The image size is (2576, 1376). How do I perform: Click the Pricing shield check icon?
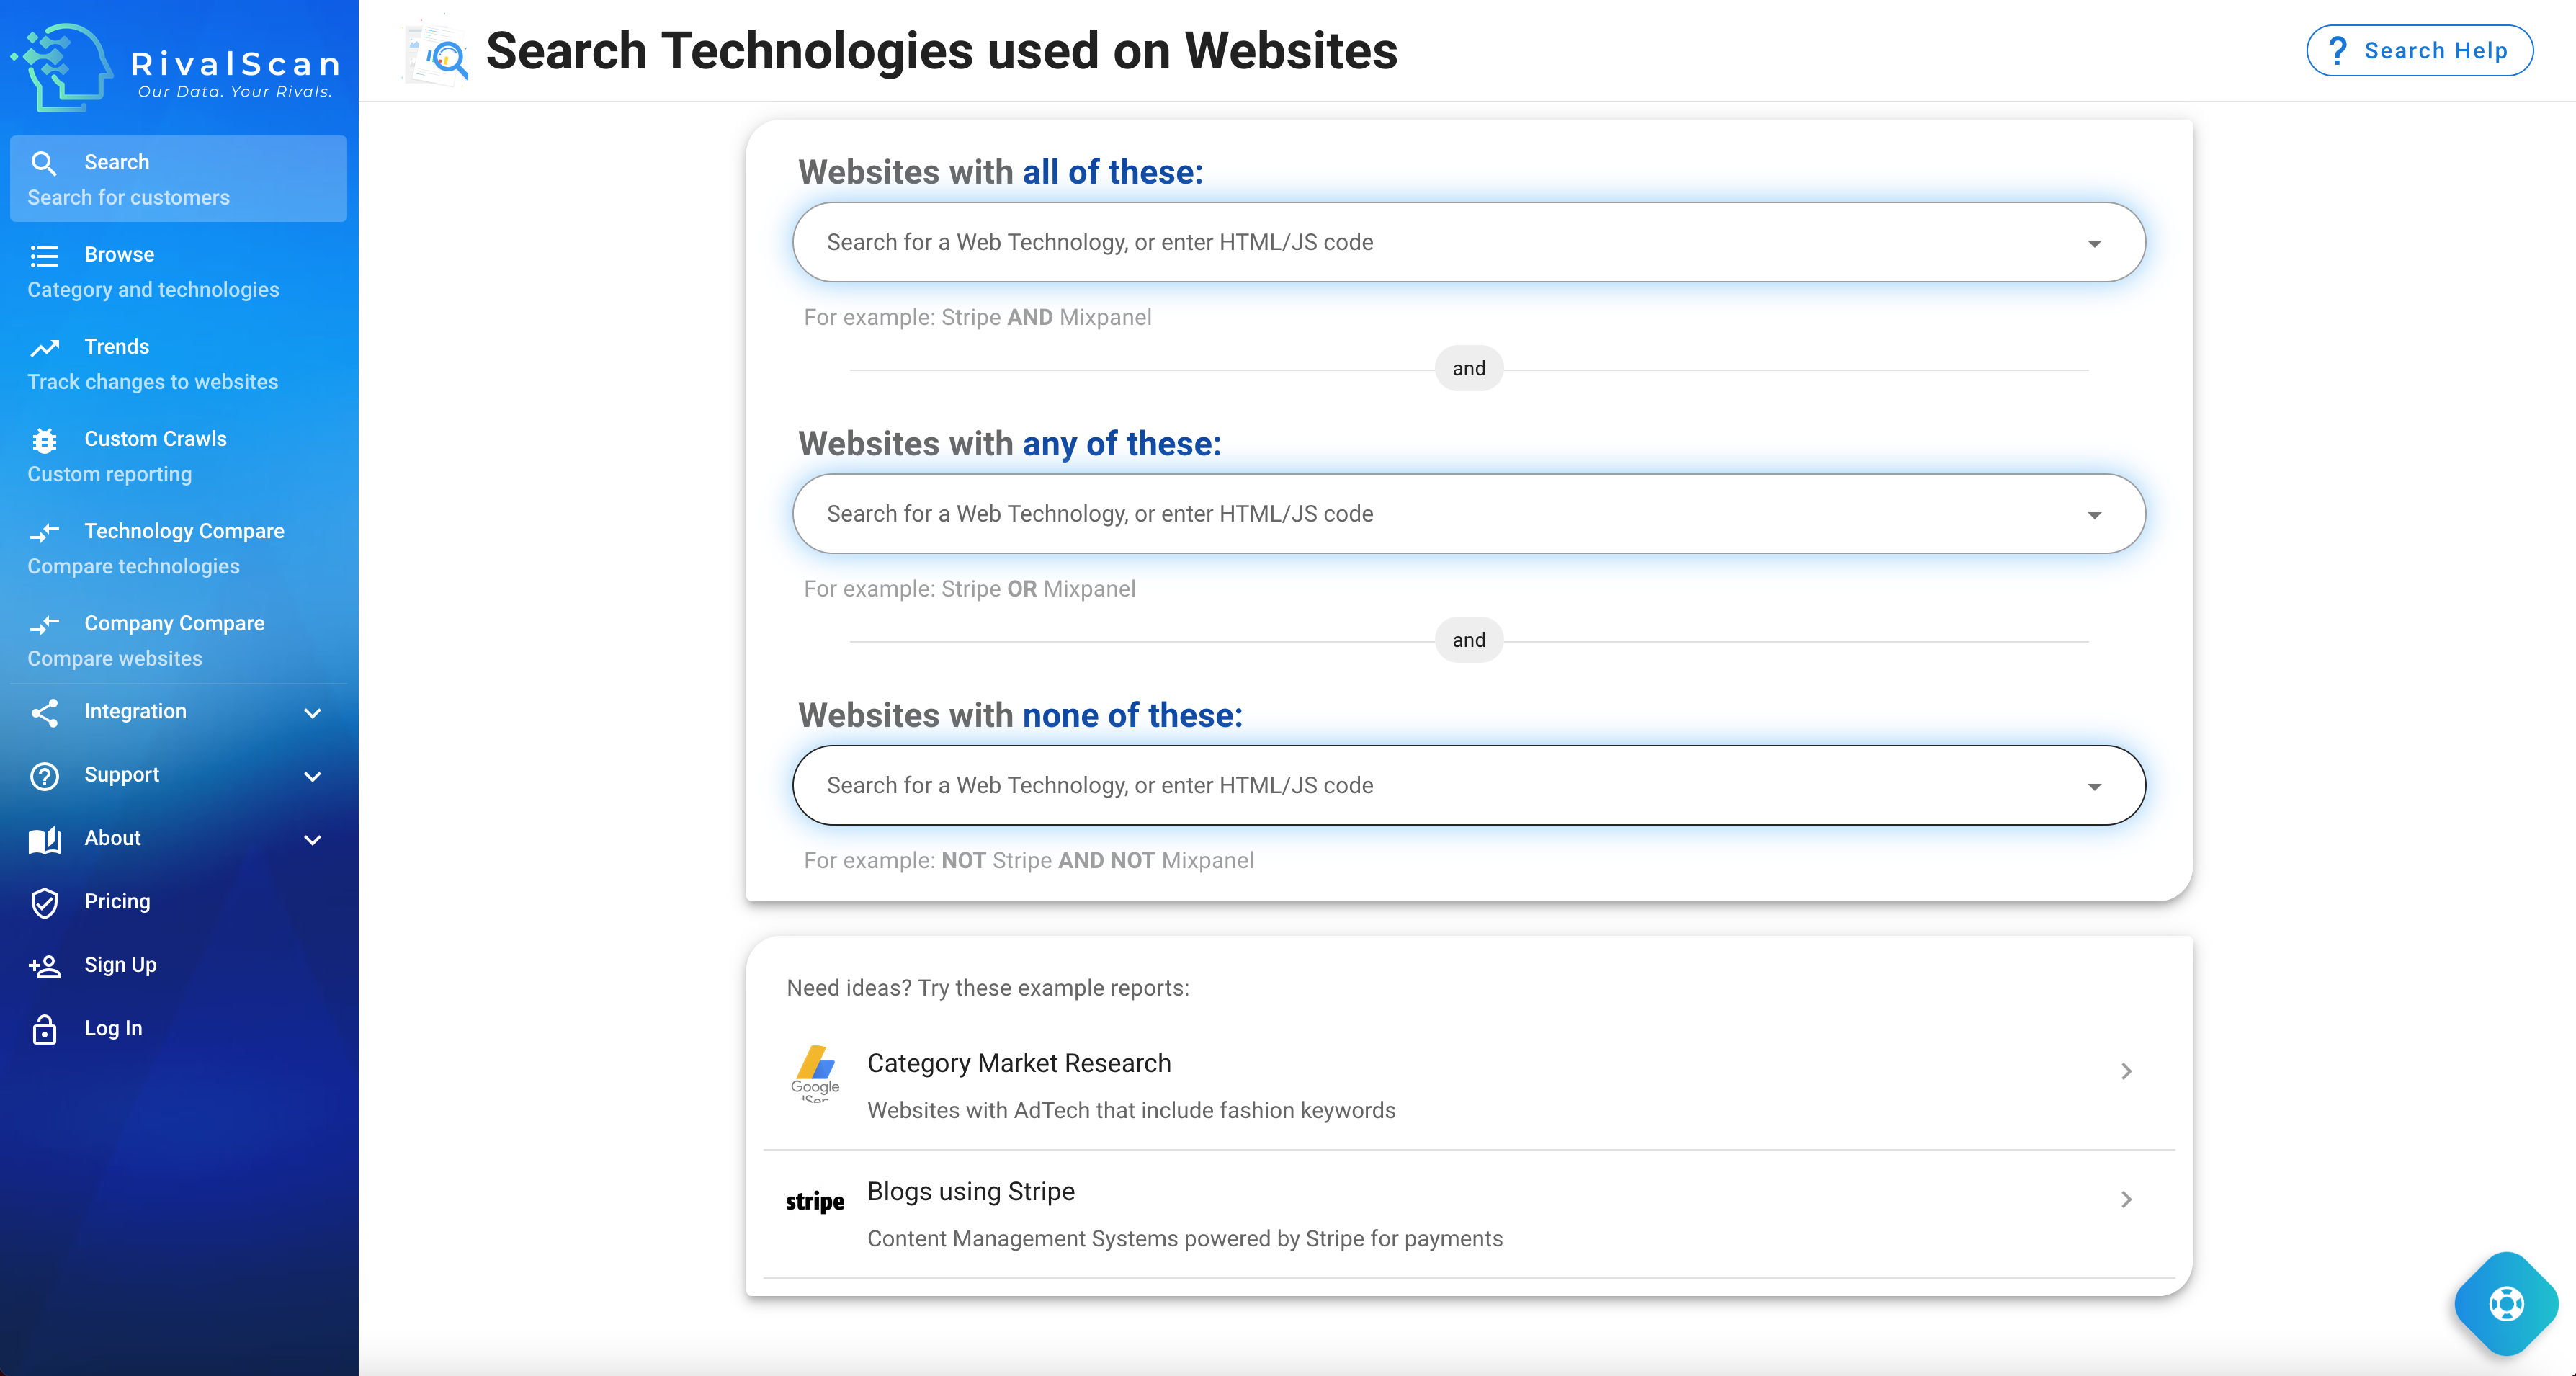tap(44, 902)
